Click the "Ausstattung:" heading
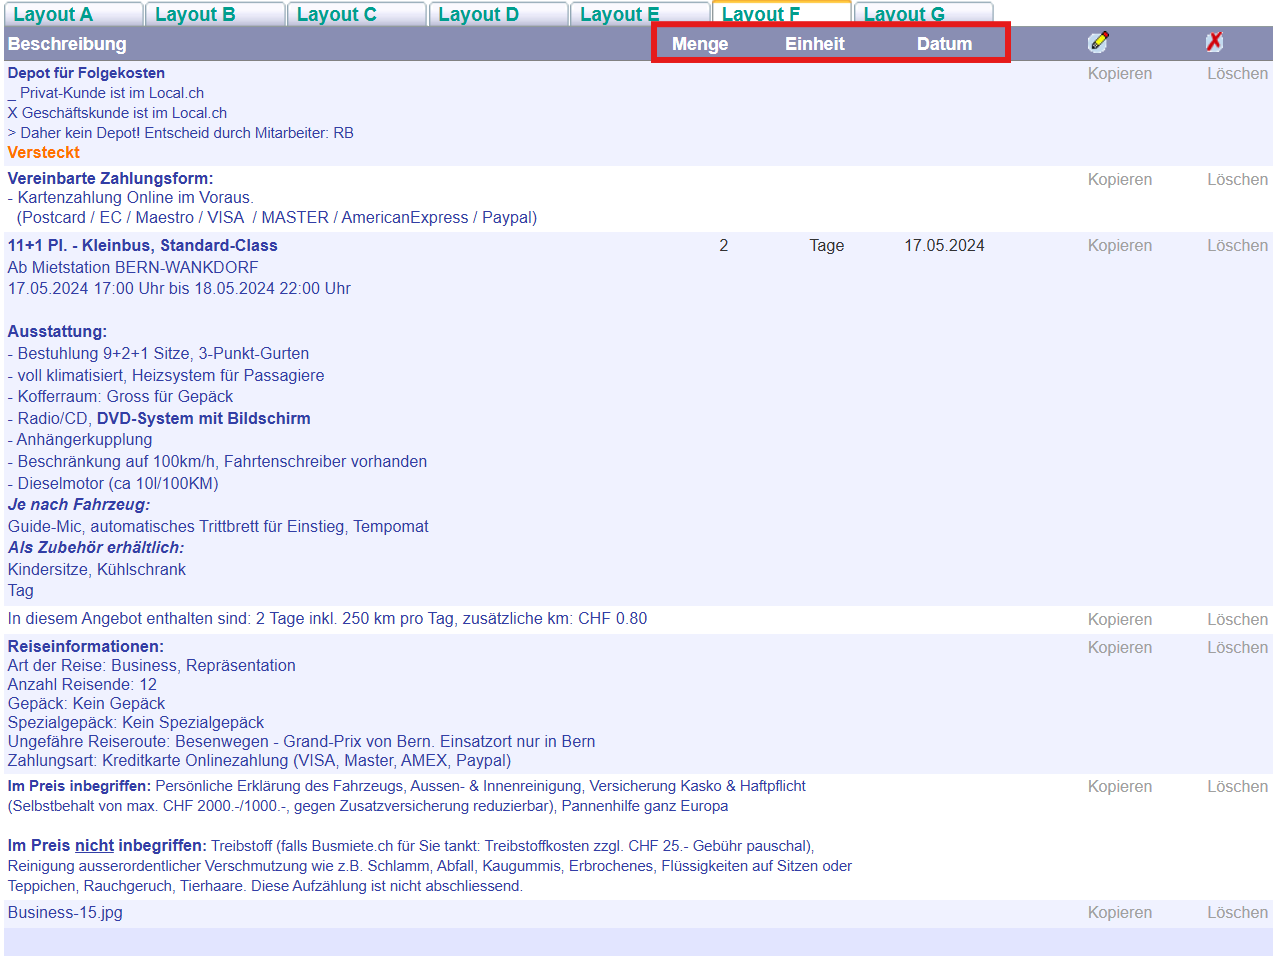1273x957 pixels. 57,332
